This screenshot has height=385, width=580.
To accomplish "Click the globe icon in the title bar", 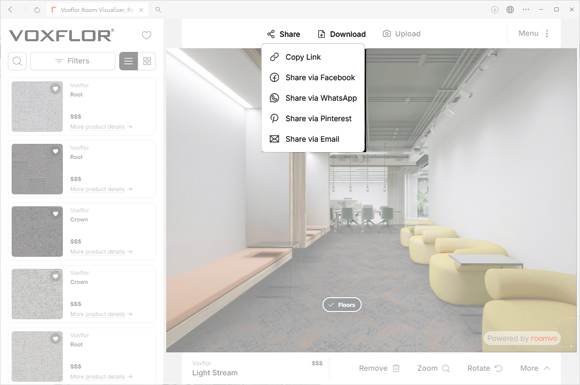I will [x=510, y=10].
